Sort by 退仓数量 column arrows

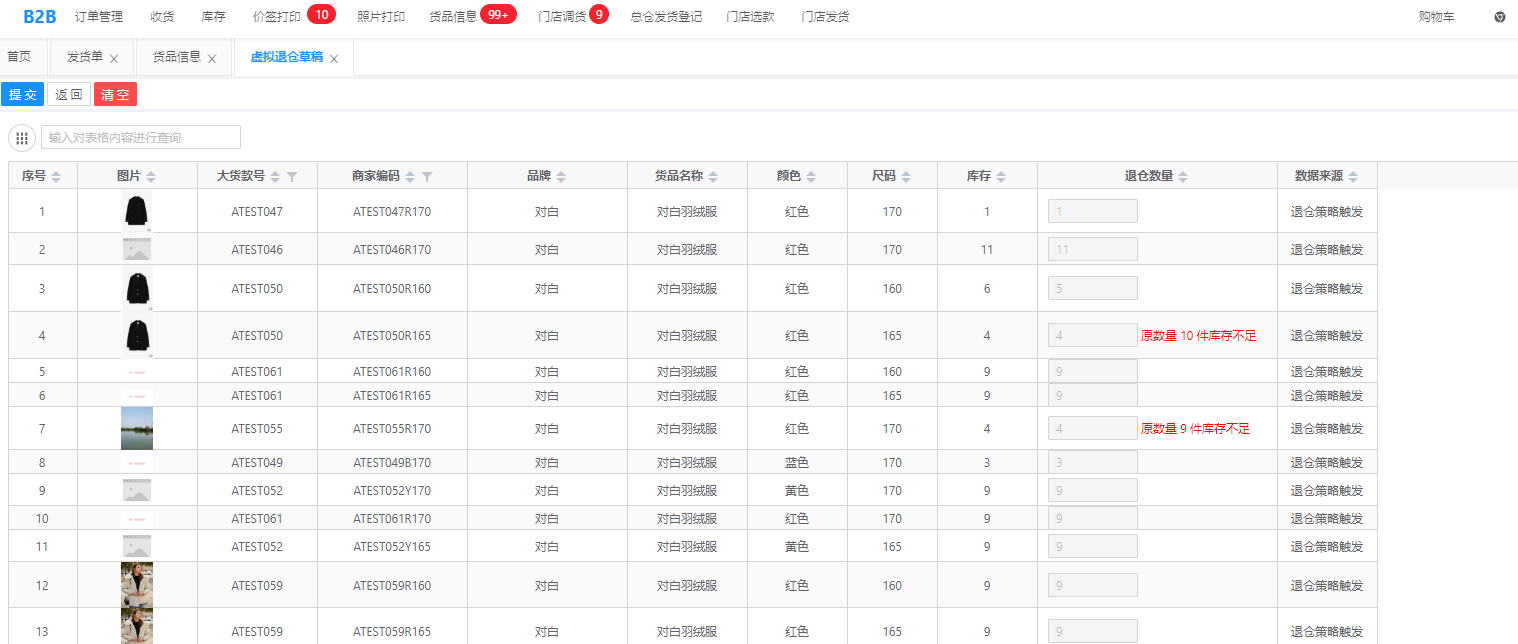coord(1183,177)
